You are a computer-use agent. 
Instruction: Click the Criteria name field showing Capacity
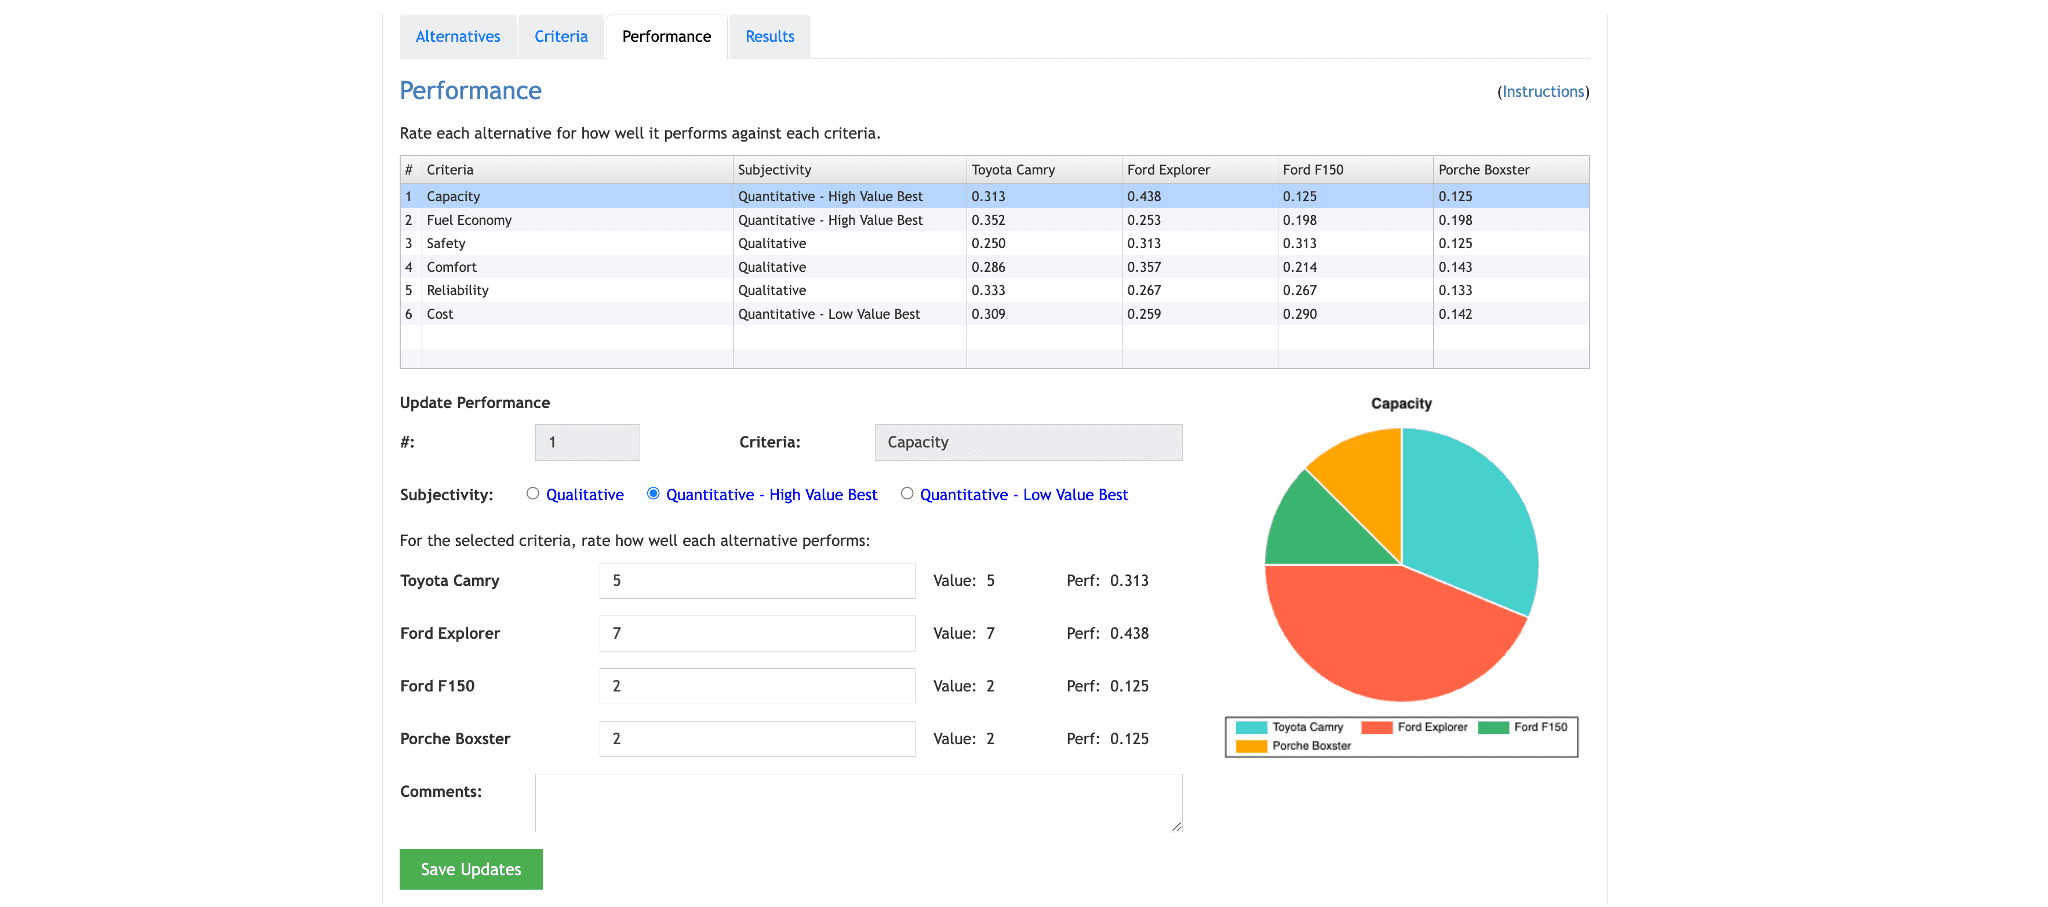point(1028,442)
